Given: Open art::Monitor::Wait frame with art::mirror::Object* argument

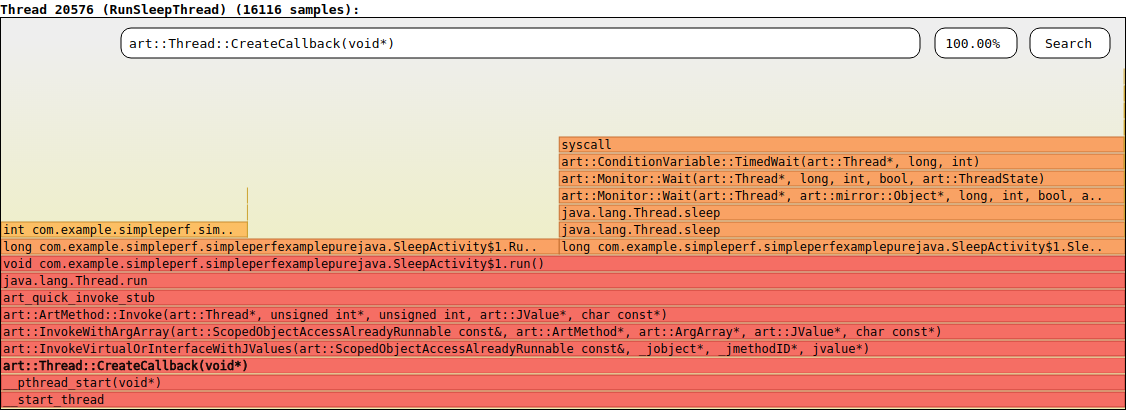Looking at the screenshot, I should [841, 196].
